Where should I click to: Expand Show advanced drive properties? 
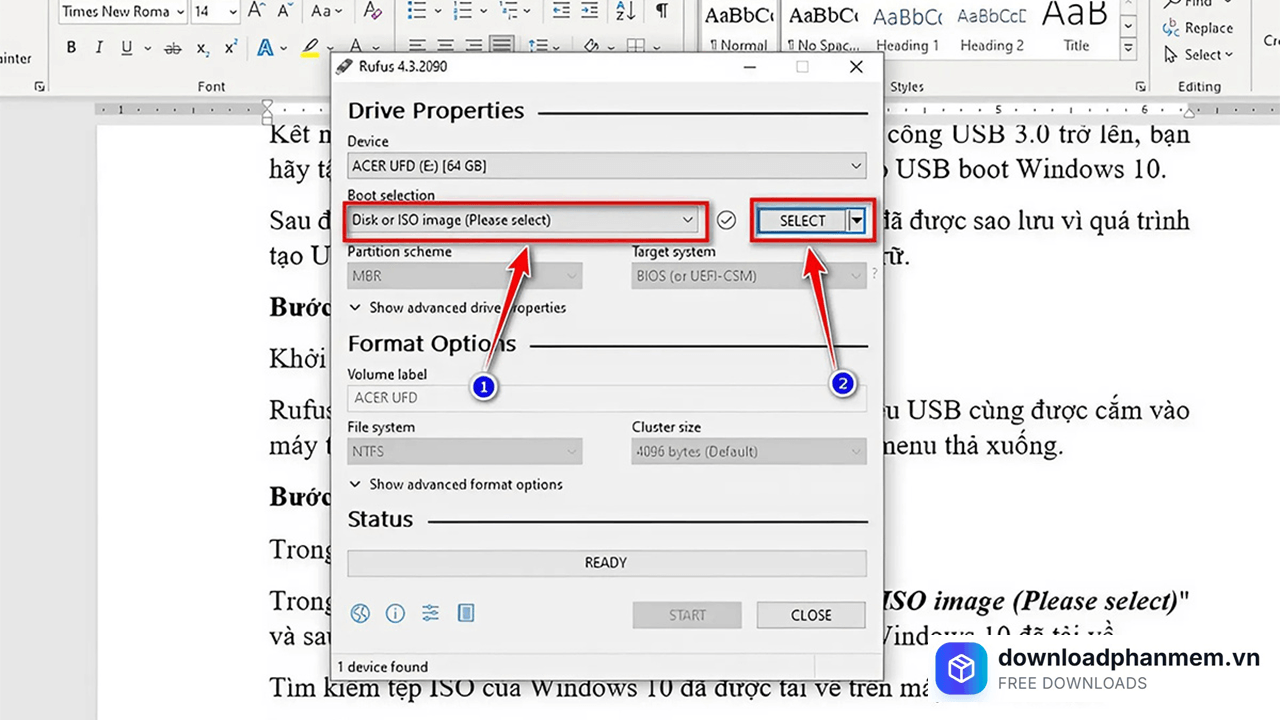457,308
